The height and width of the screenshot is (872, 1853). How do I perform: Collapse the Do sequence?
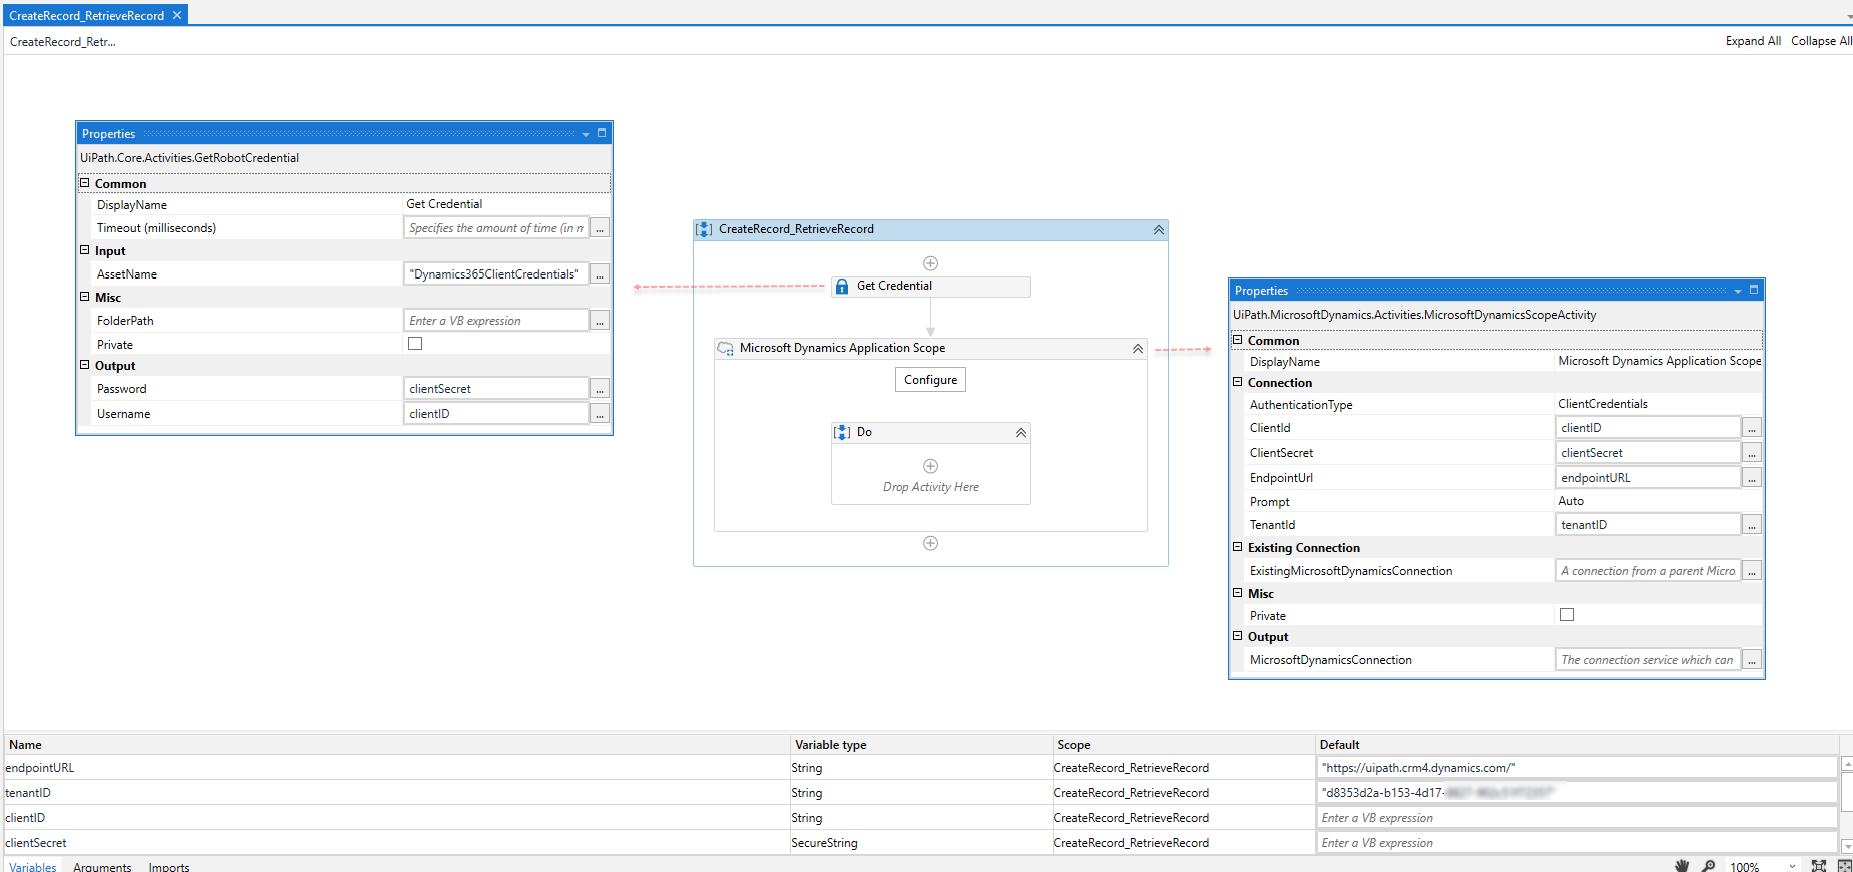coord(1021,433)
